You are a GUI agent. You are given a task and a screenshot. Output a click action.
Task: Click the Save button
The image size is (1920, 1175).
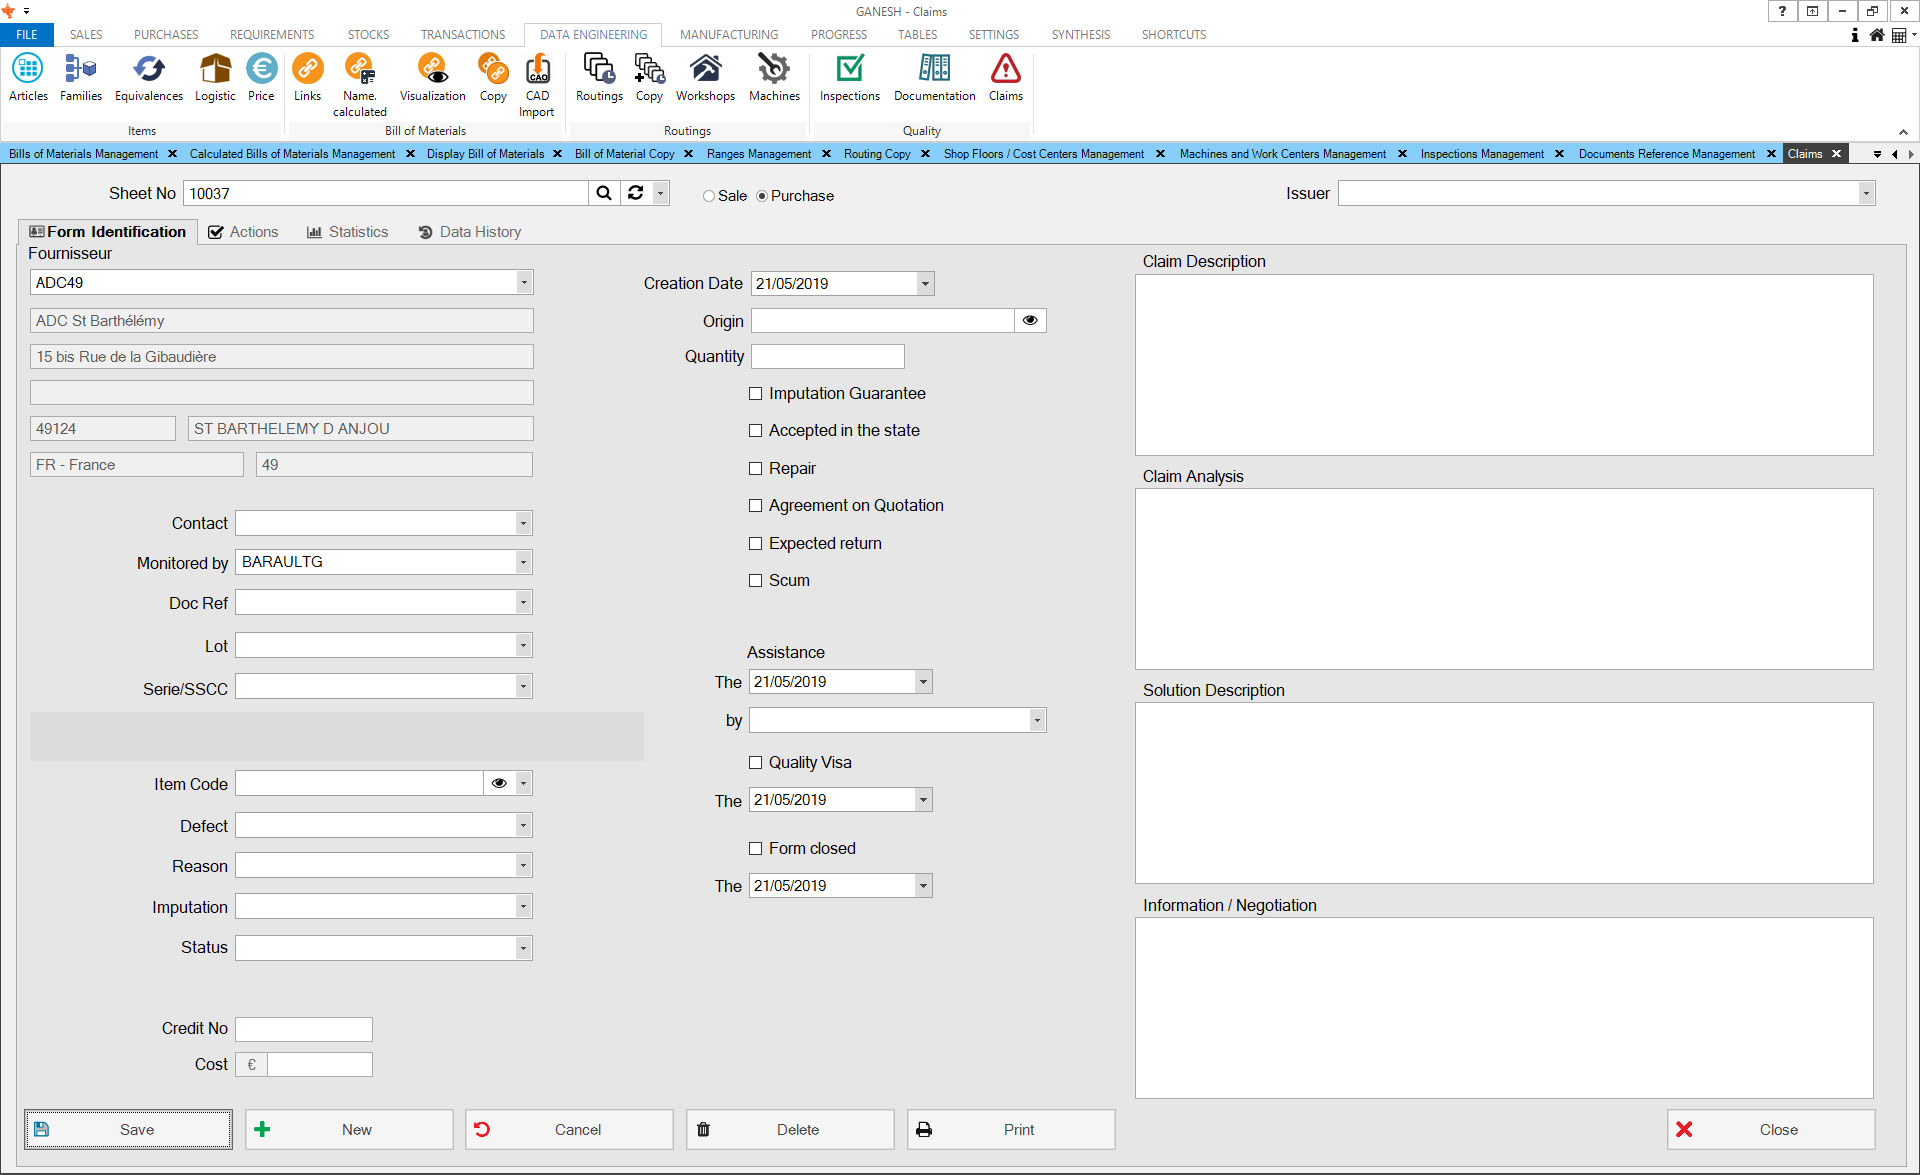point(129,1130)
